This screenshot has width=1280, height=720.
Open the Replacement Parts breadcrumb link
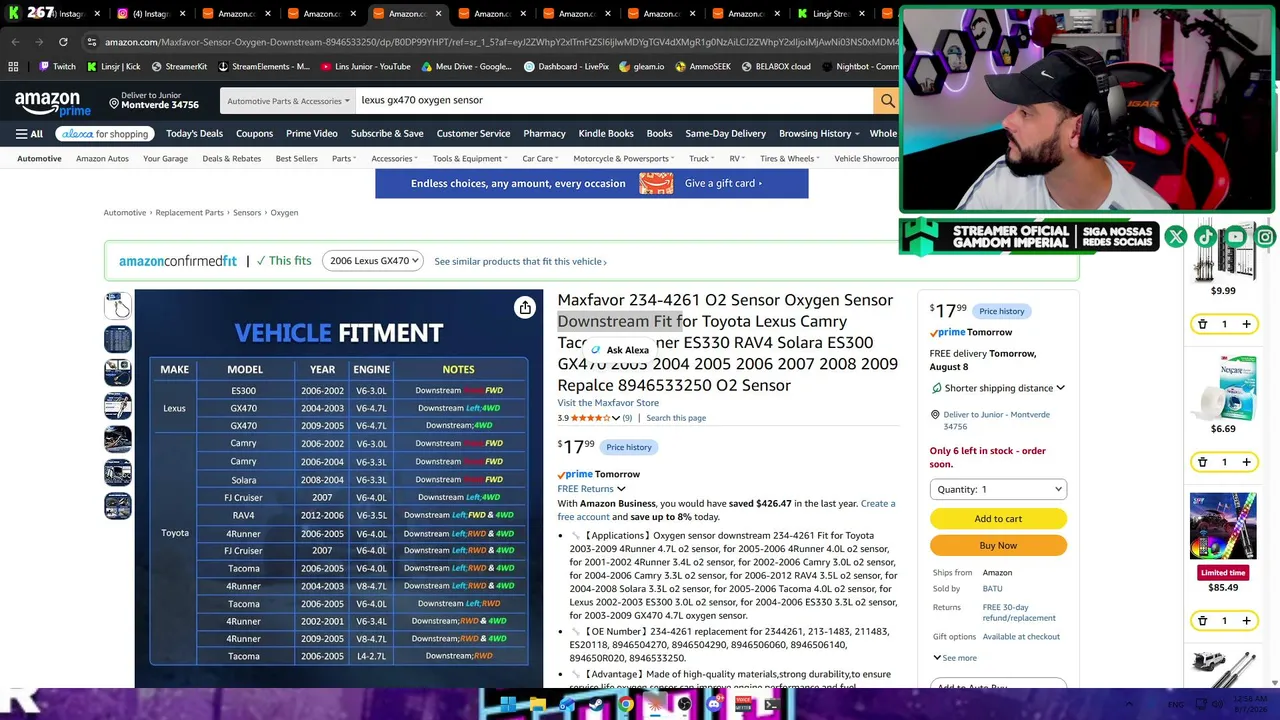(x=189, y=213)
